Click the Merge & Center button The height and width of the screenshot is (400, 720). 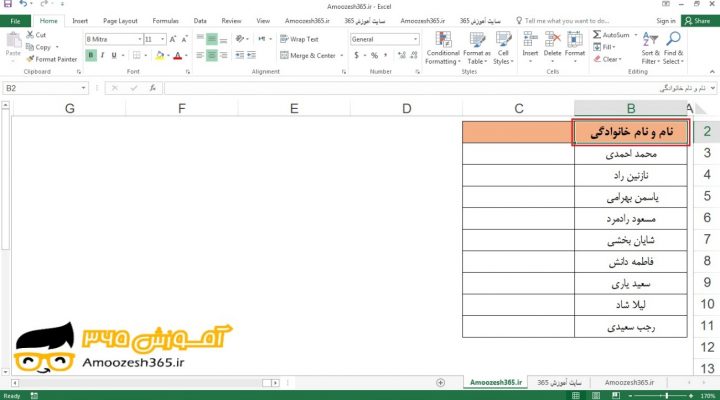click(308, 56)
